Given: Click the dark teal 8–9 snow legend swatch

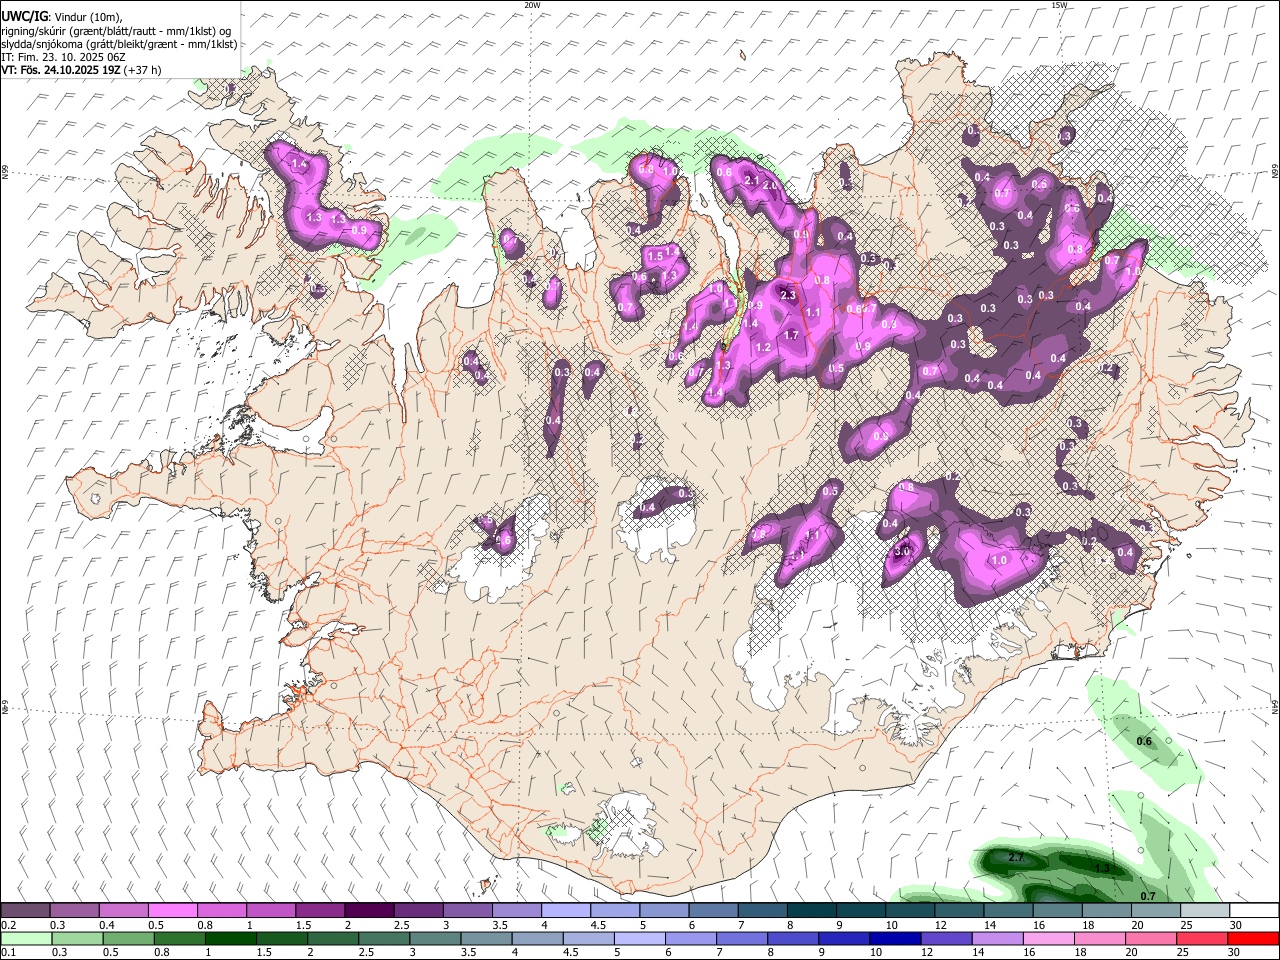Looking at the screenshot, I should (x=812, y=911).
